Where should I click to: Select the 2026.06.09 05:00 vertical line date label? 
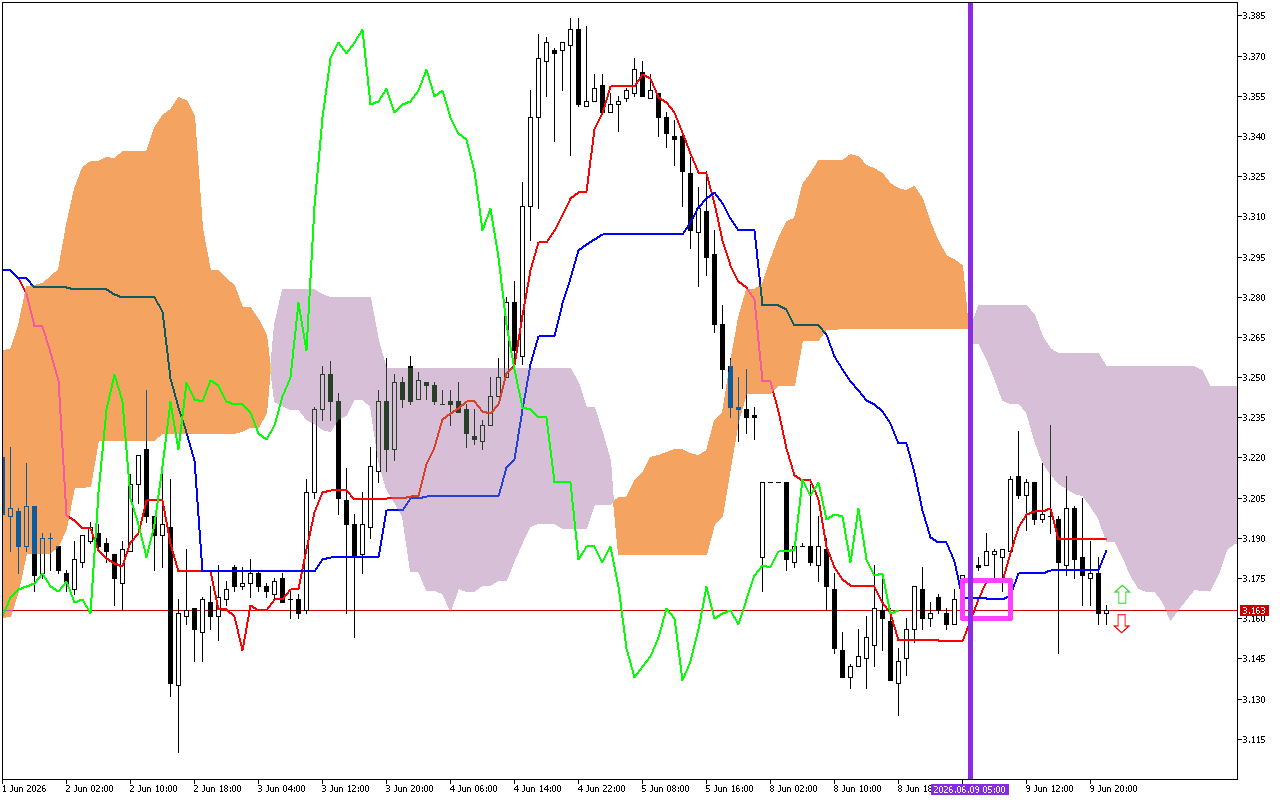969,789
